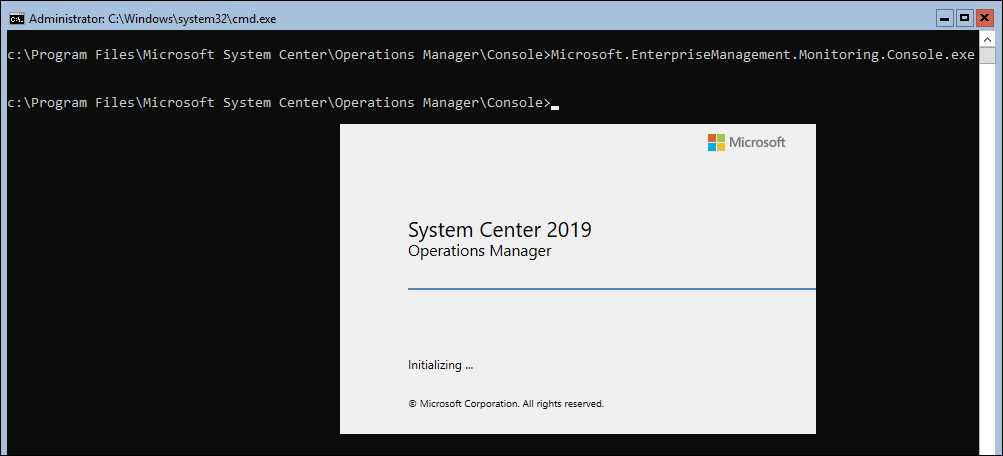Image resolution: width=1003 pixels, height=456 pixels.
Task: Click the Administrator cmd.exe title bar text
Action: [x=152, y=19]
